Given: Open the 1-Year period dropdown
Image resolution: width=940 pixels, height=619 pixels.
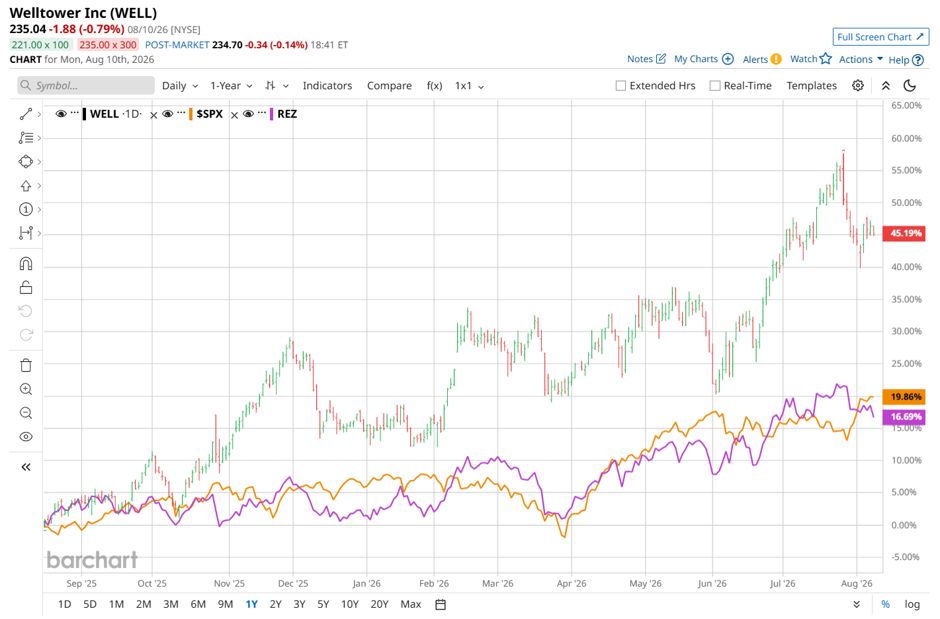Looking at the screenshot, I should click(231, 86).
